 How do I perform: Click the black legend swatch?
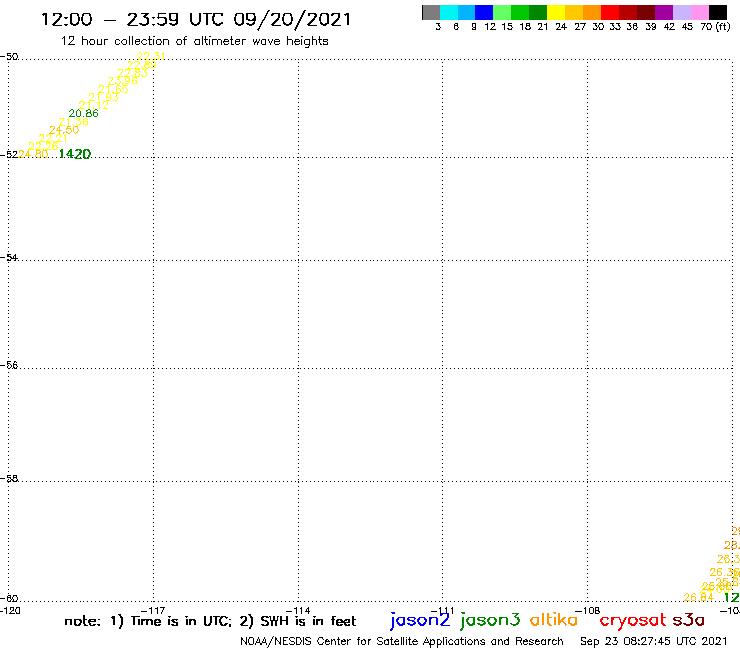[x=718, y=12]
